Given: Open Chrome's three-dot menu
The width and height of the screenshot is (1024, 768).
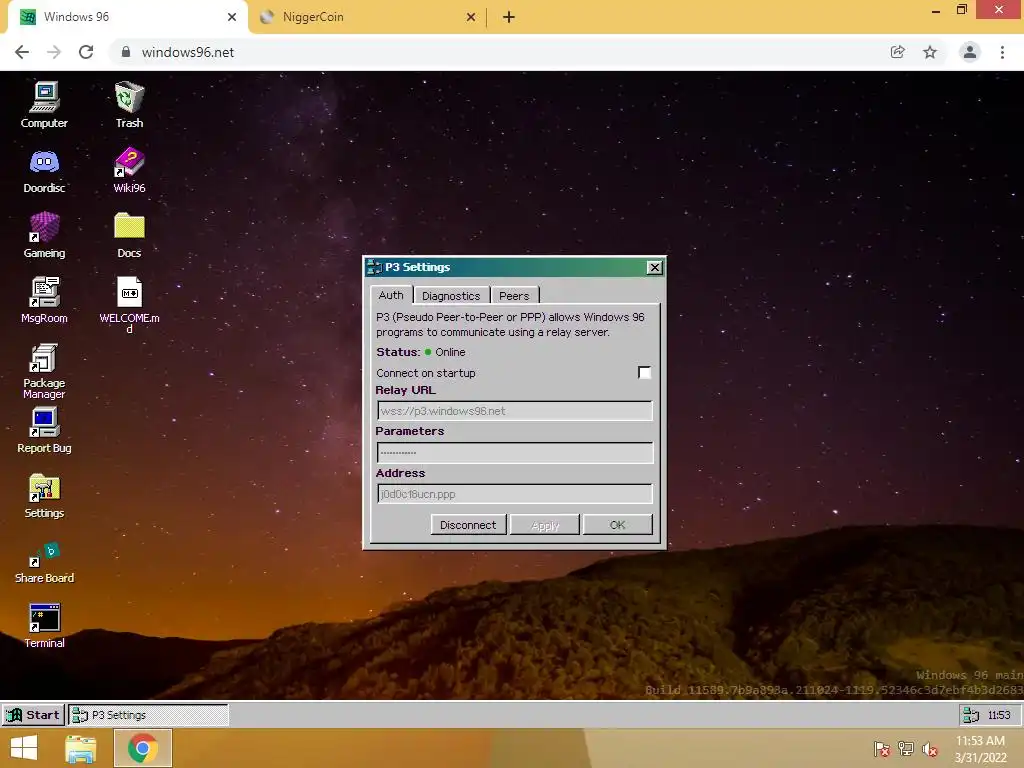Looking at the screenshot, I should tap(1002, 52).
